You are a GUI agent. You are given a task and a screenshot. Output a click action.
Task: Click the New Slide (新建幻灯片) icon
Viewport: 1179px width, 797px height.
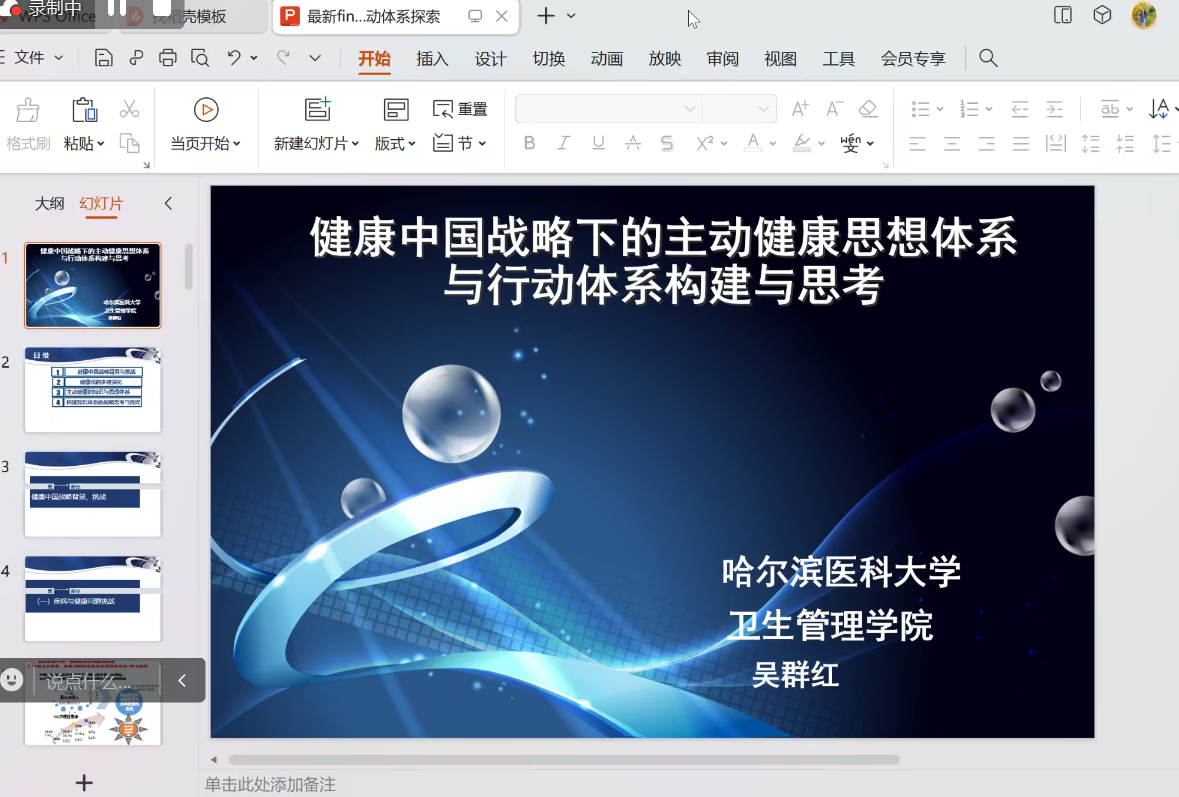click(x=317, y=110)
